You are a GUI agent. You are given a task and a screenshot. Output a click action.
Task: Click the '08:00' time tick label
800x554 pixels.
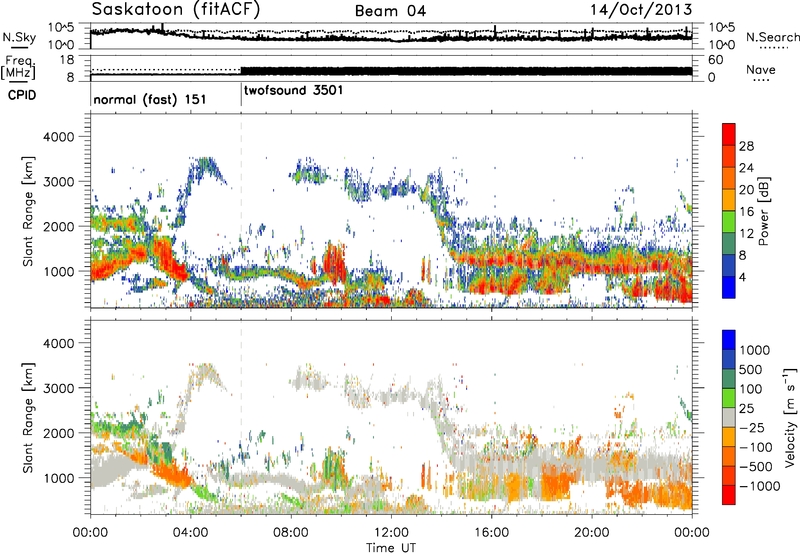291,533
